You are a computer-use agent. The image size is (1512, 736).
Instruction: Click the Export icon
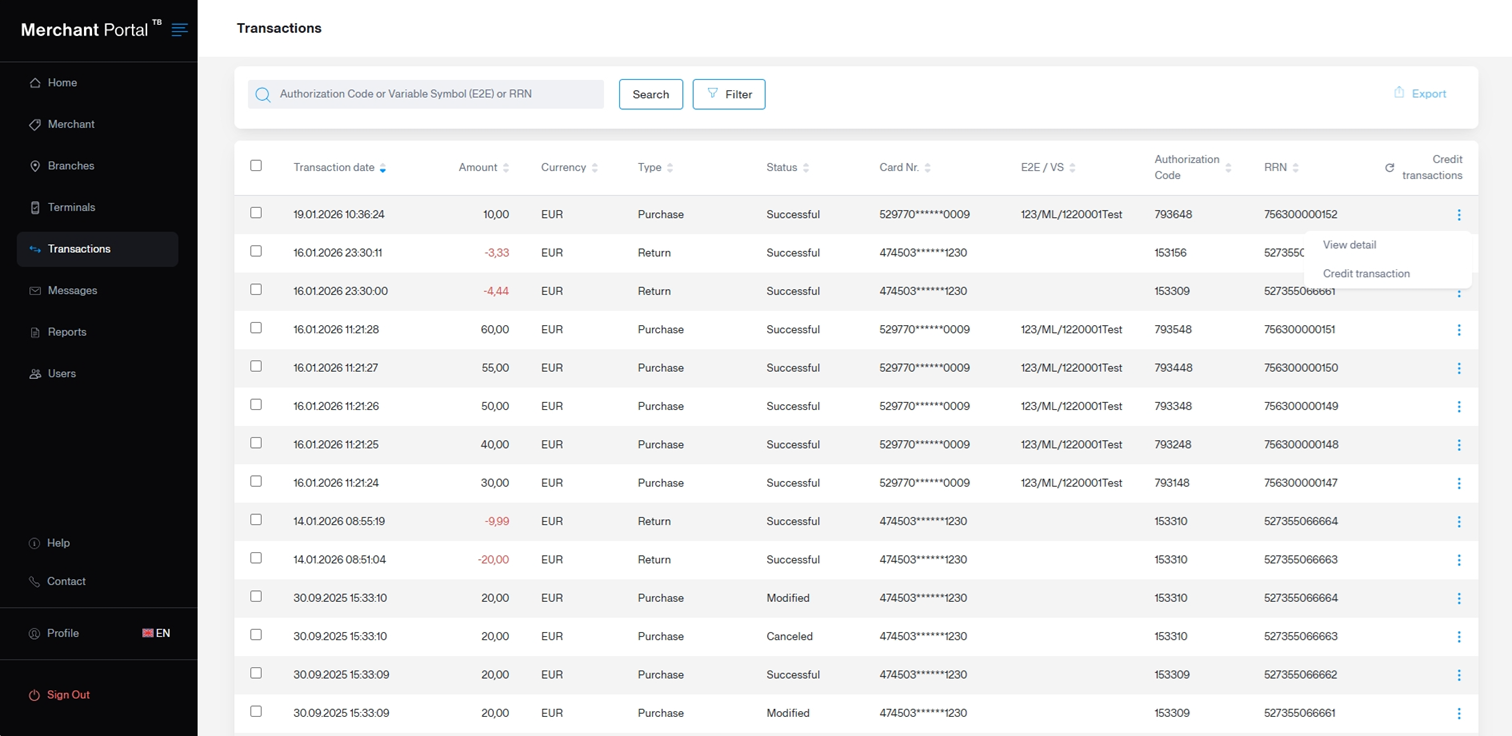1399,93
